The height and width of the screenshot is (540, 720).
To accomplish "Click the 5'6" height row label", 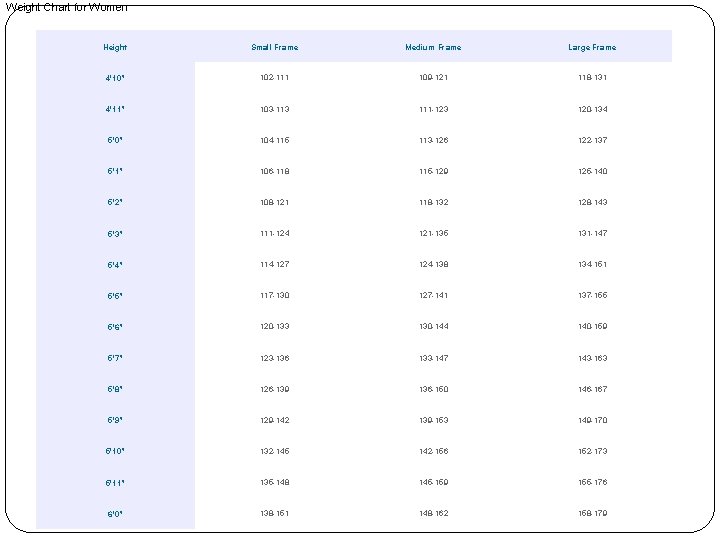I will click(x=115, y=327).
